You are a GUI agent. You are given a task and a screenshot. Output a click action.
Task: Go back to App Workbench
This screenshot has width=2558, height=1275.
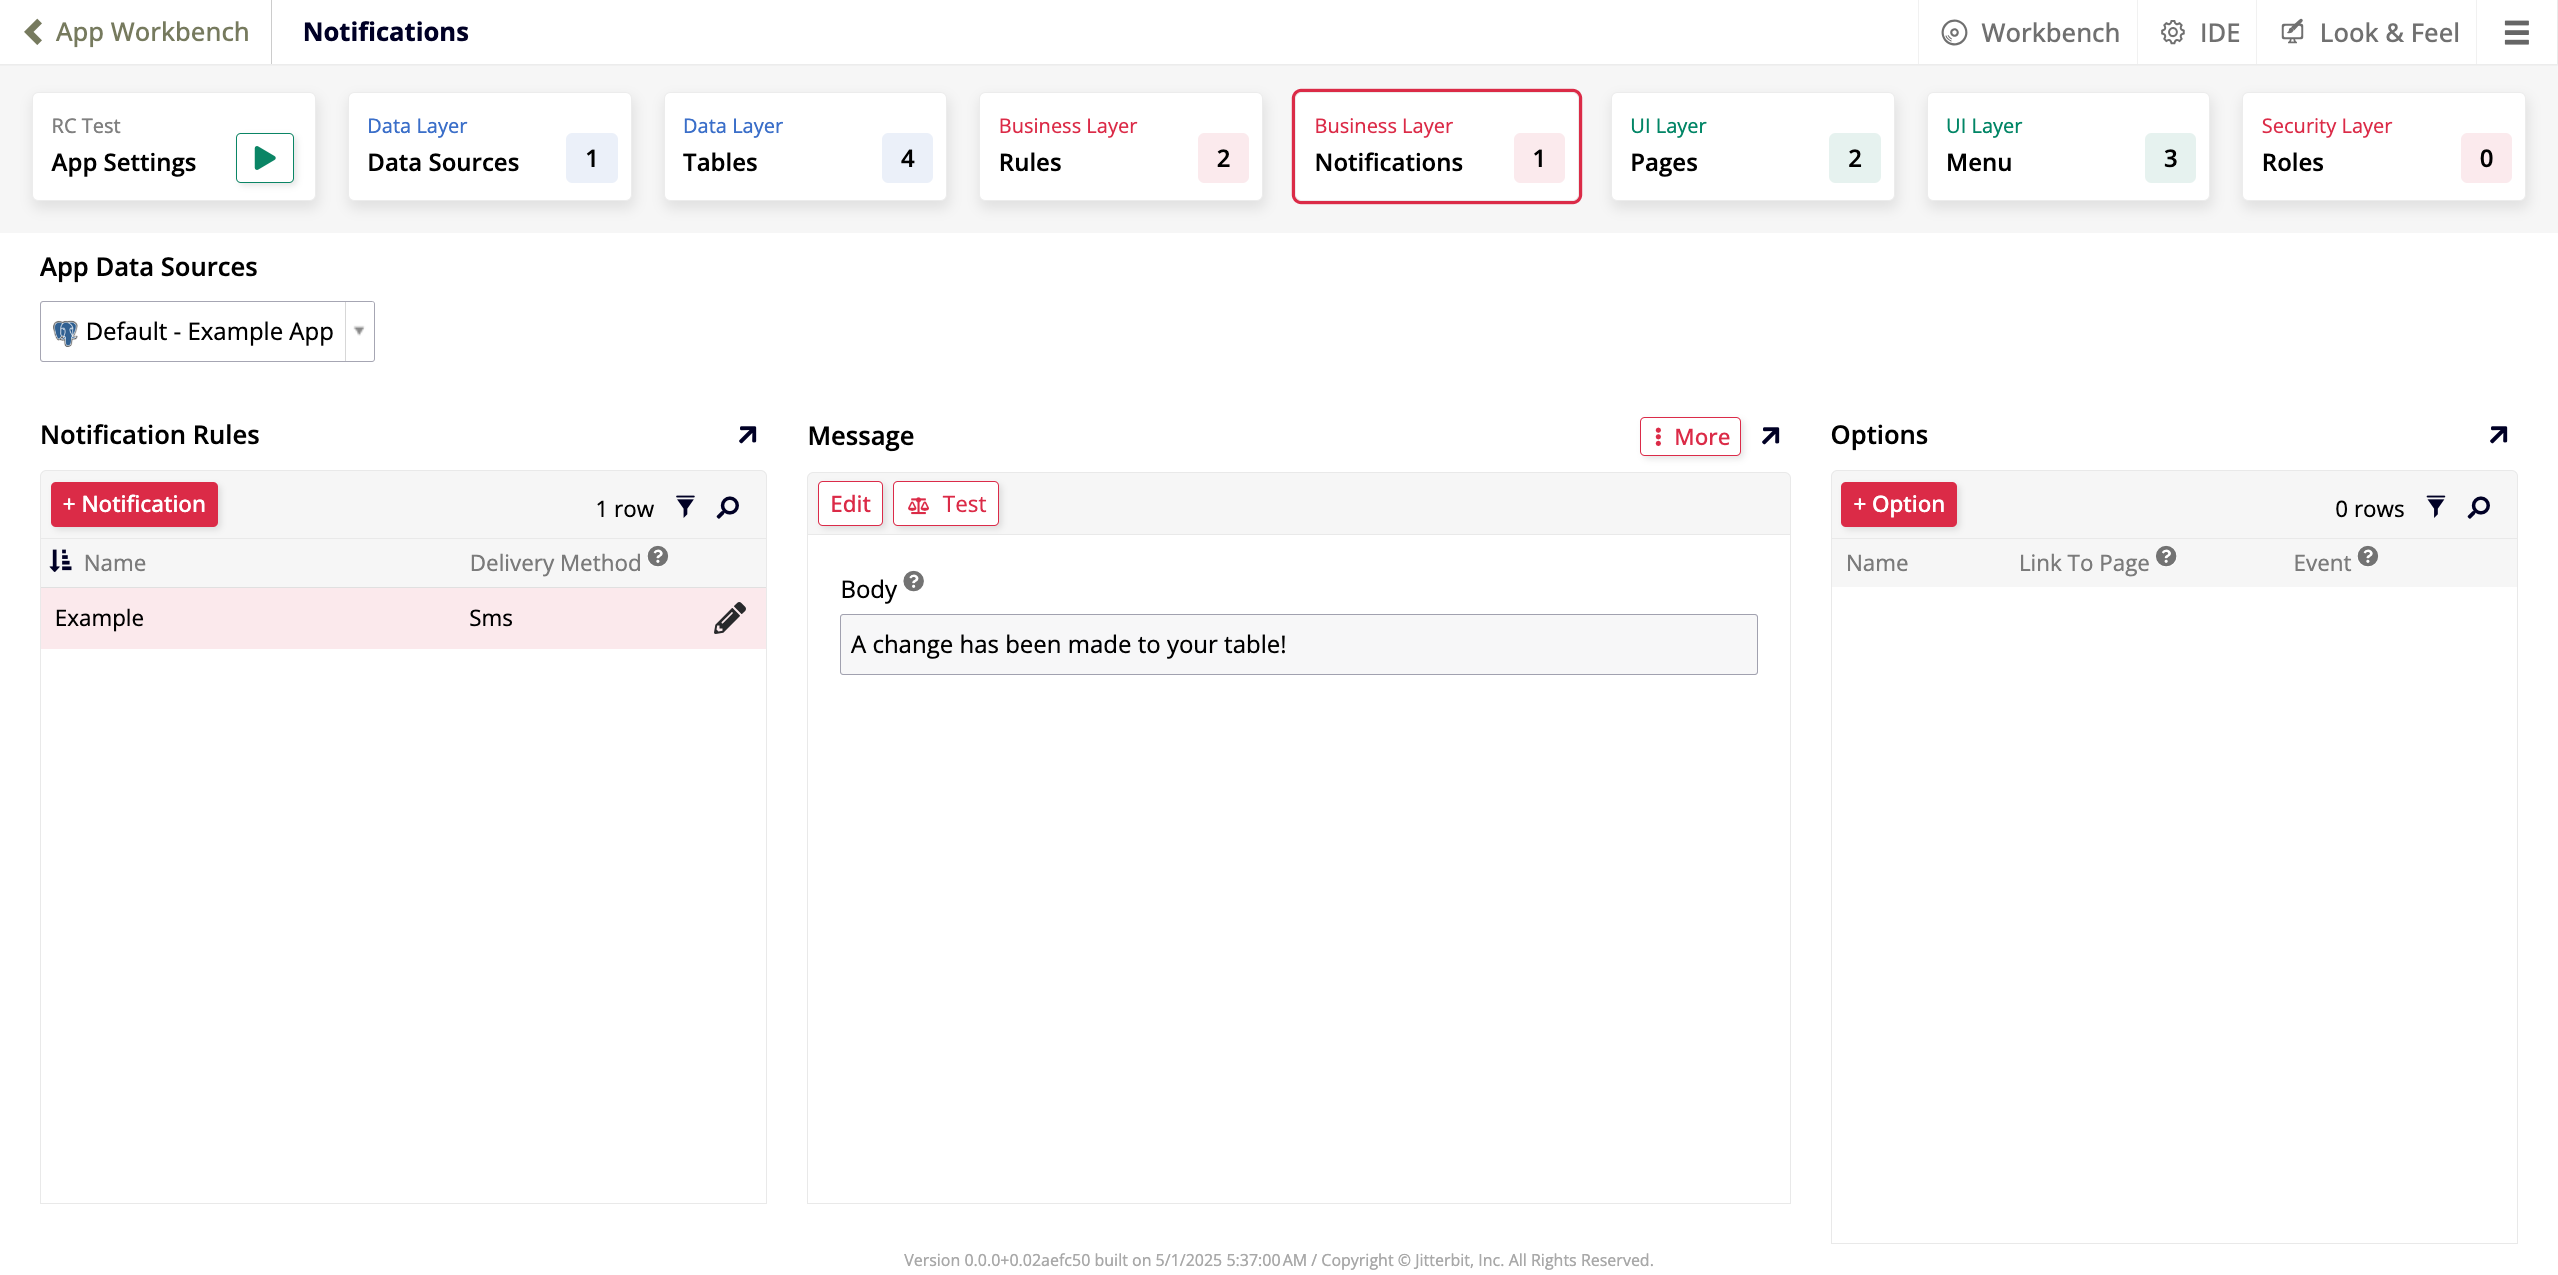click(x=136, y=32)
